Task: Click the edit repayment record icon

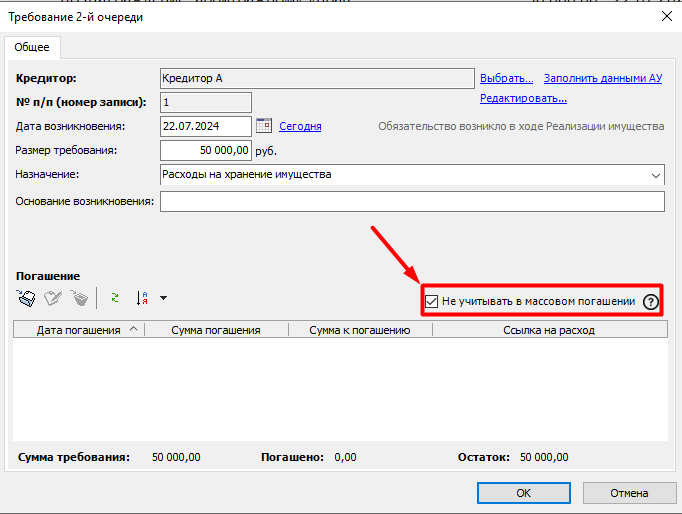Action: (x=53, y=297)
